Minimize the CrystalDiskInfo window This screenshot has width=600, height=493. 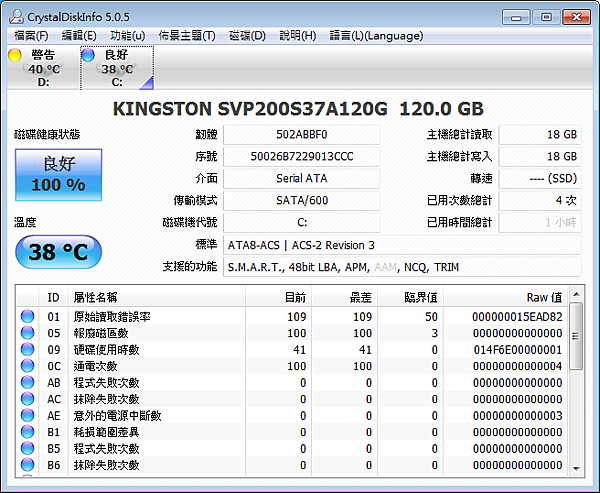516,17
